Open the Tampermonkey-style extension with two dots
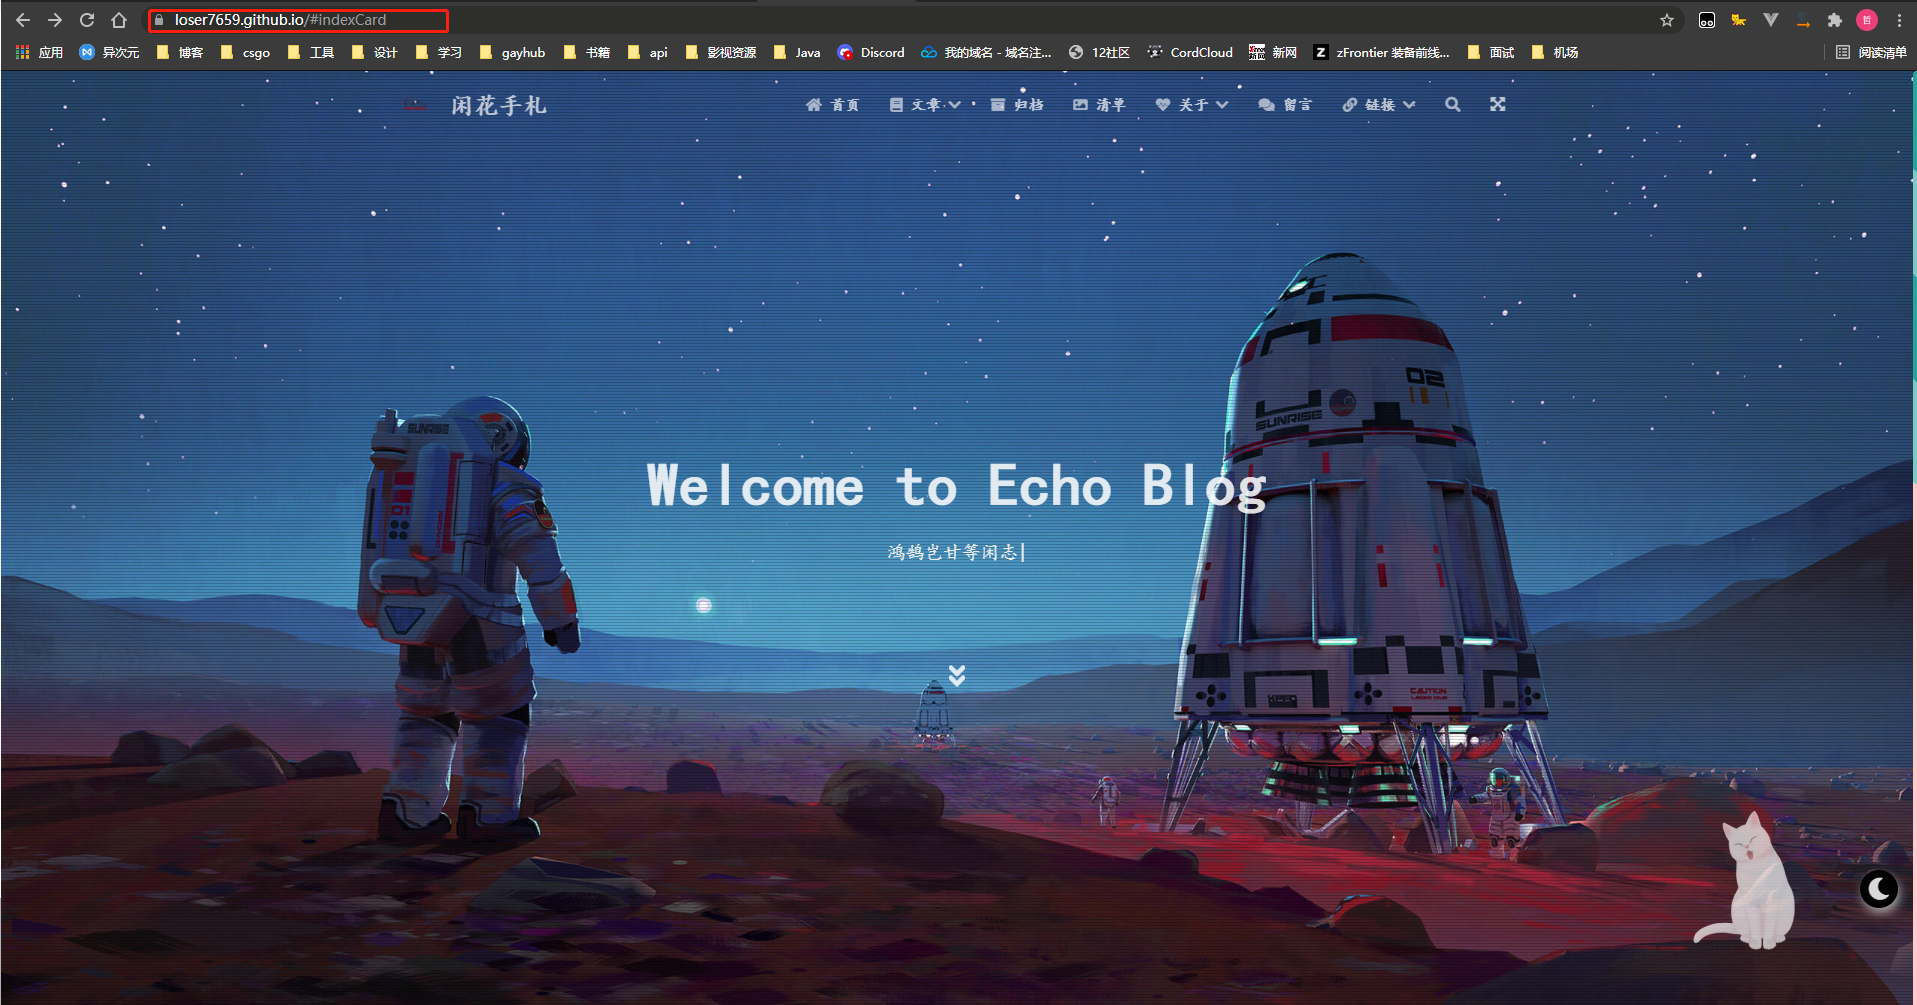Viewport: 1917px width, 1005px height. pyautogui.click(x=1707, y=20)
